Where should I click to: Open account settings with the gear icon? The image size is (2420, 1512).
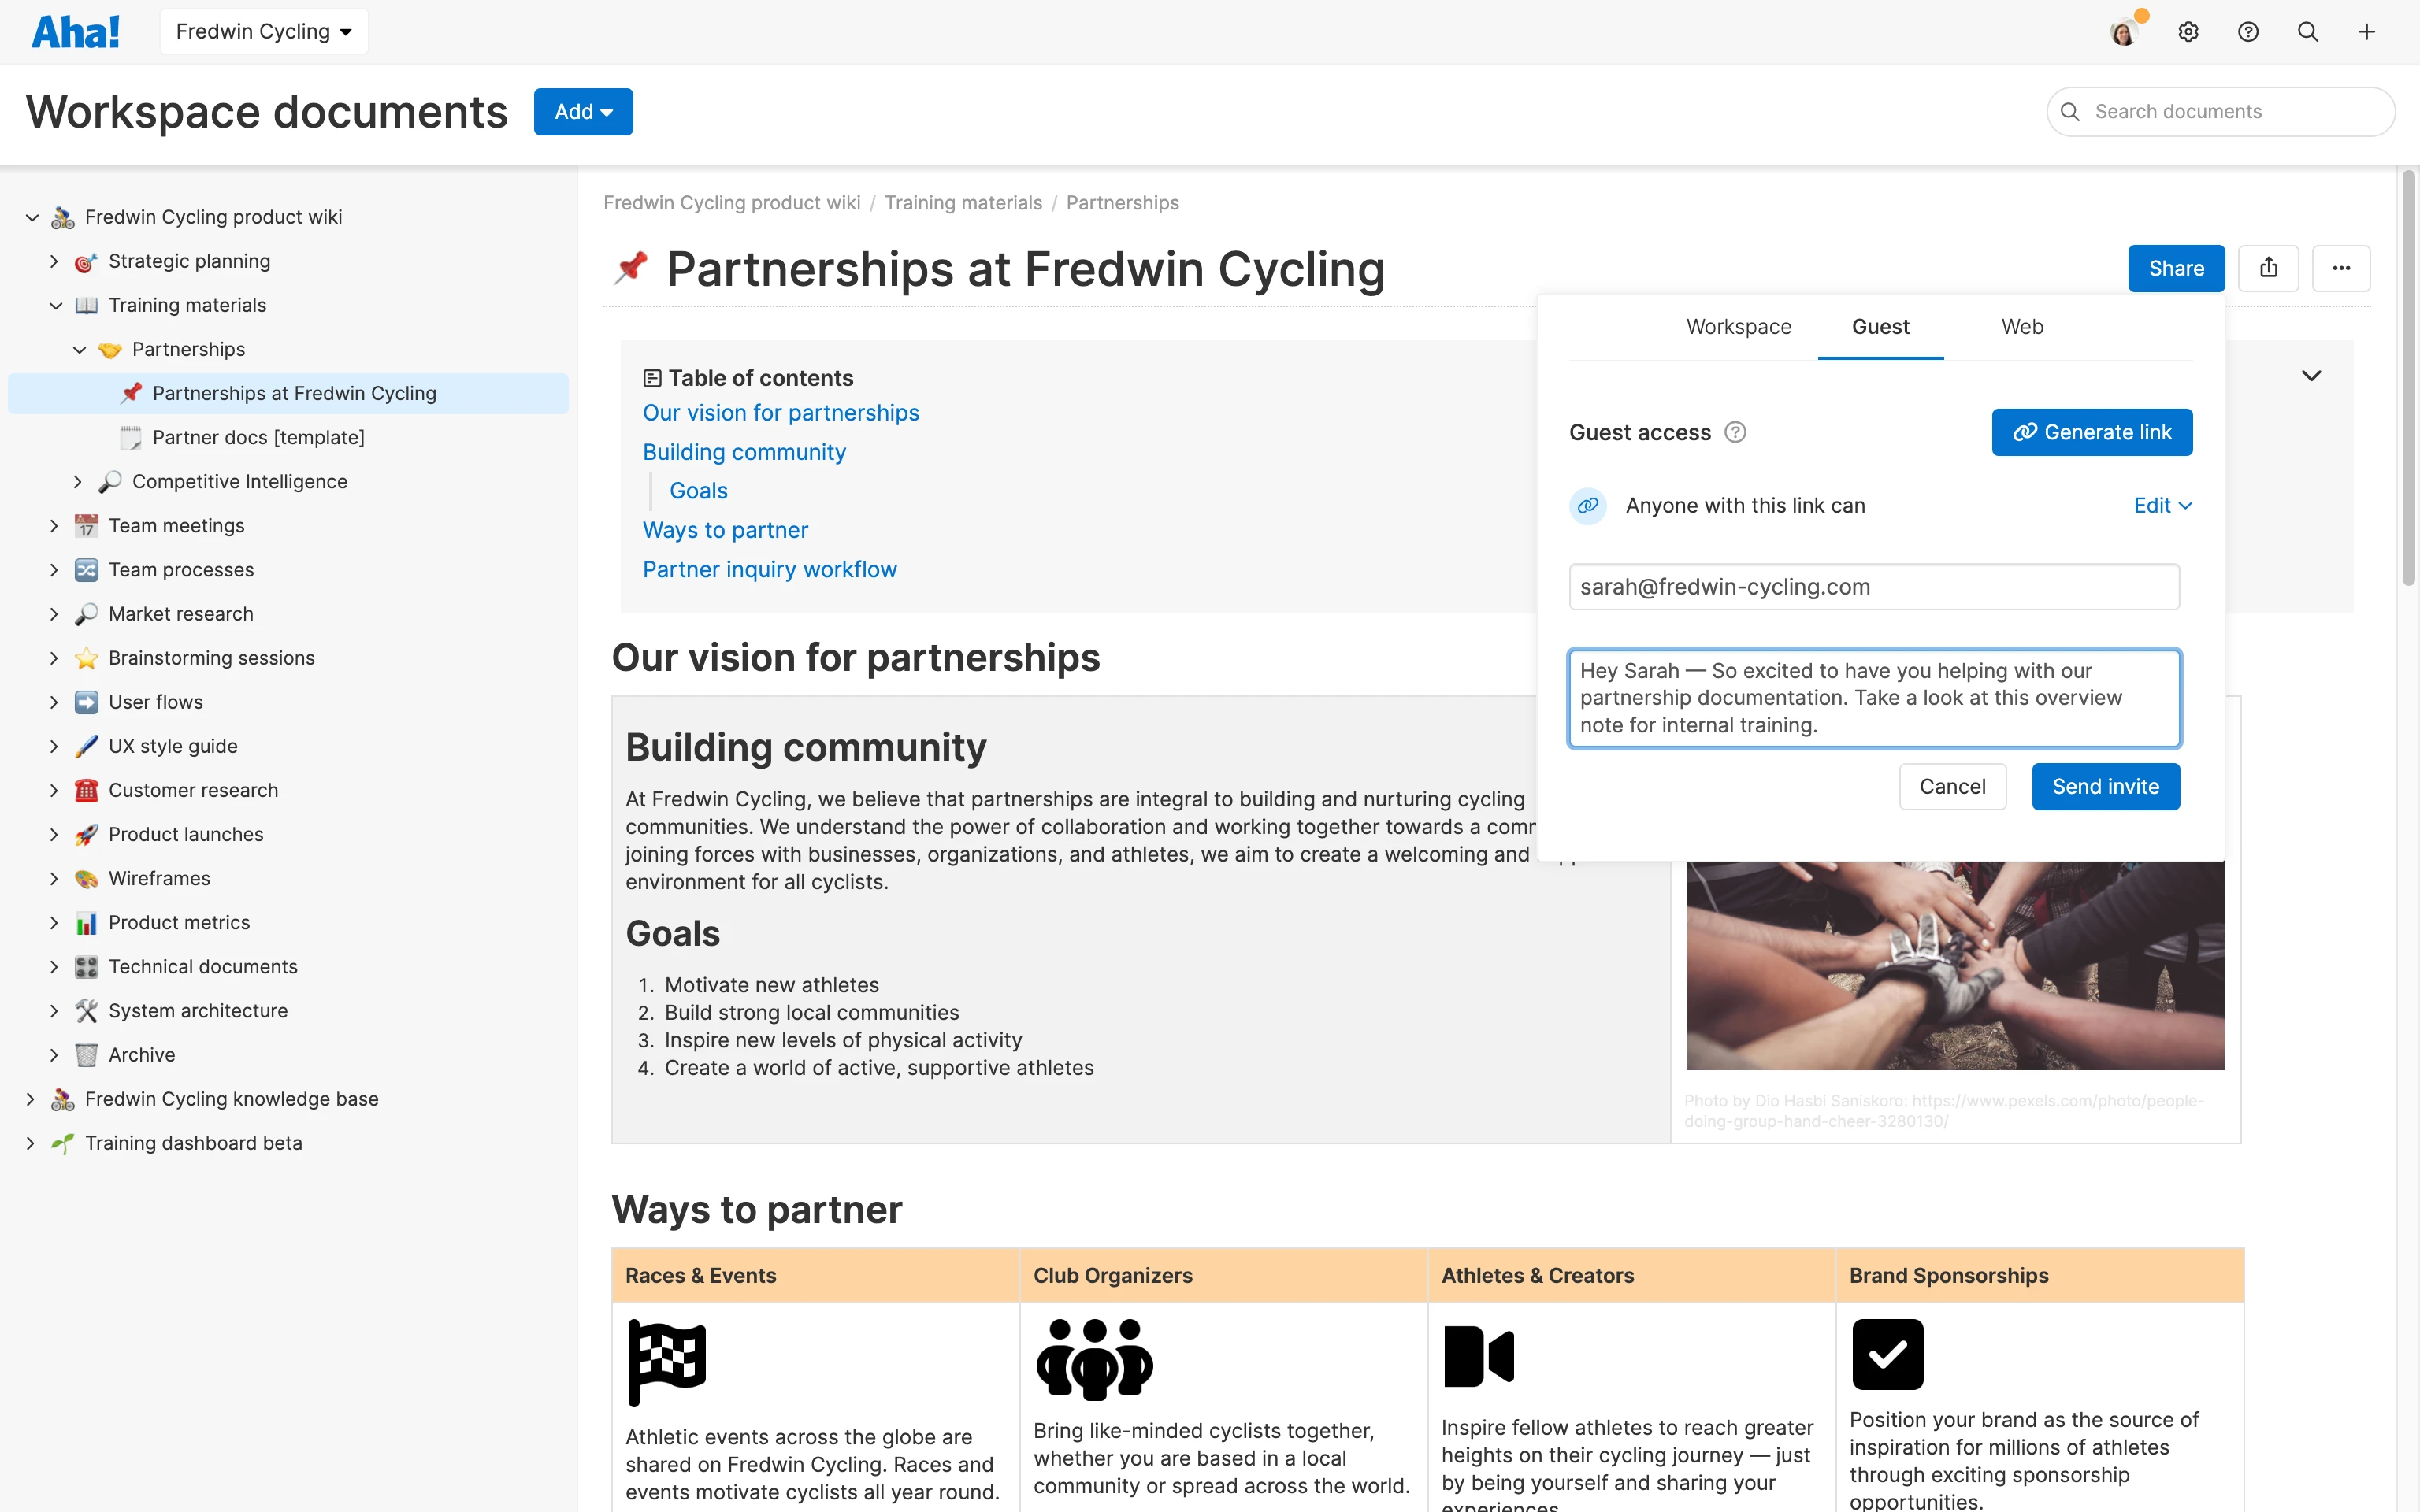click(2189, 31)
